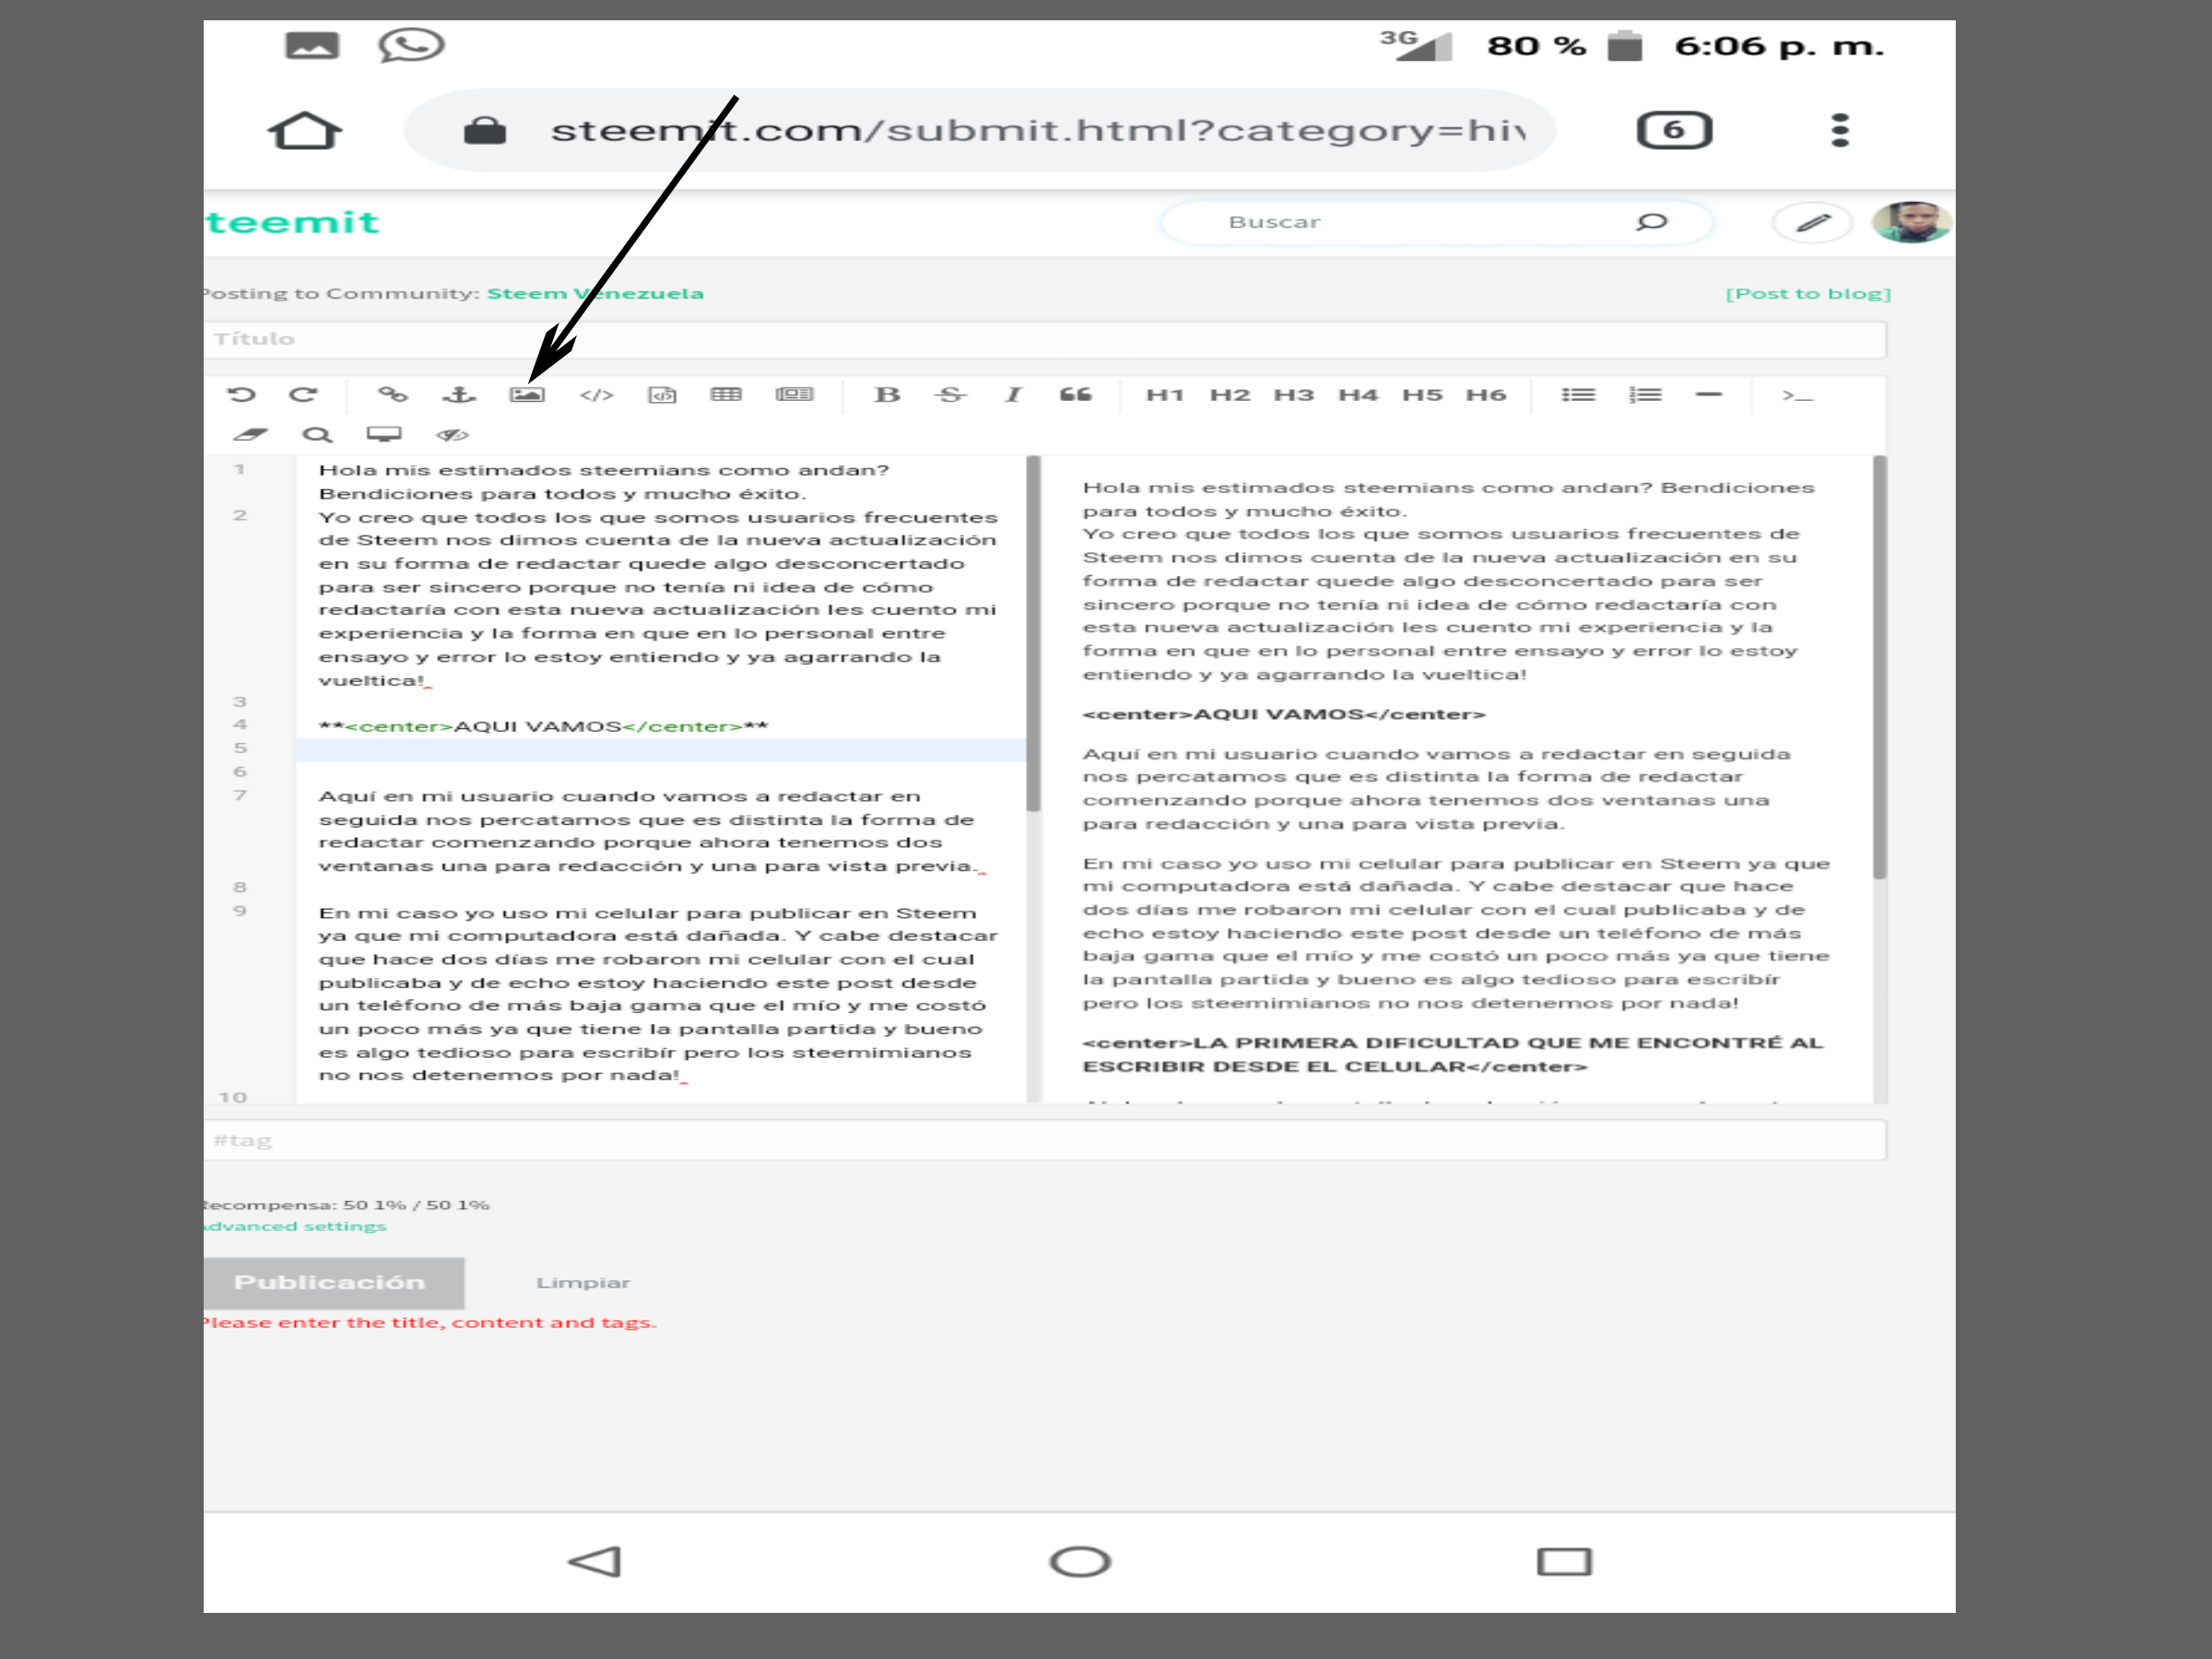
Task: Apply H6 heading style
Action: pyautogui.click(x=1486, y=395)
